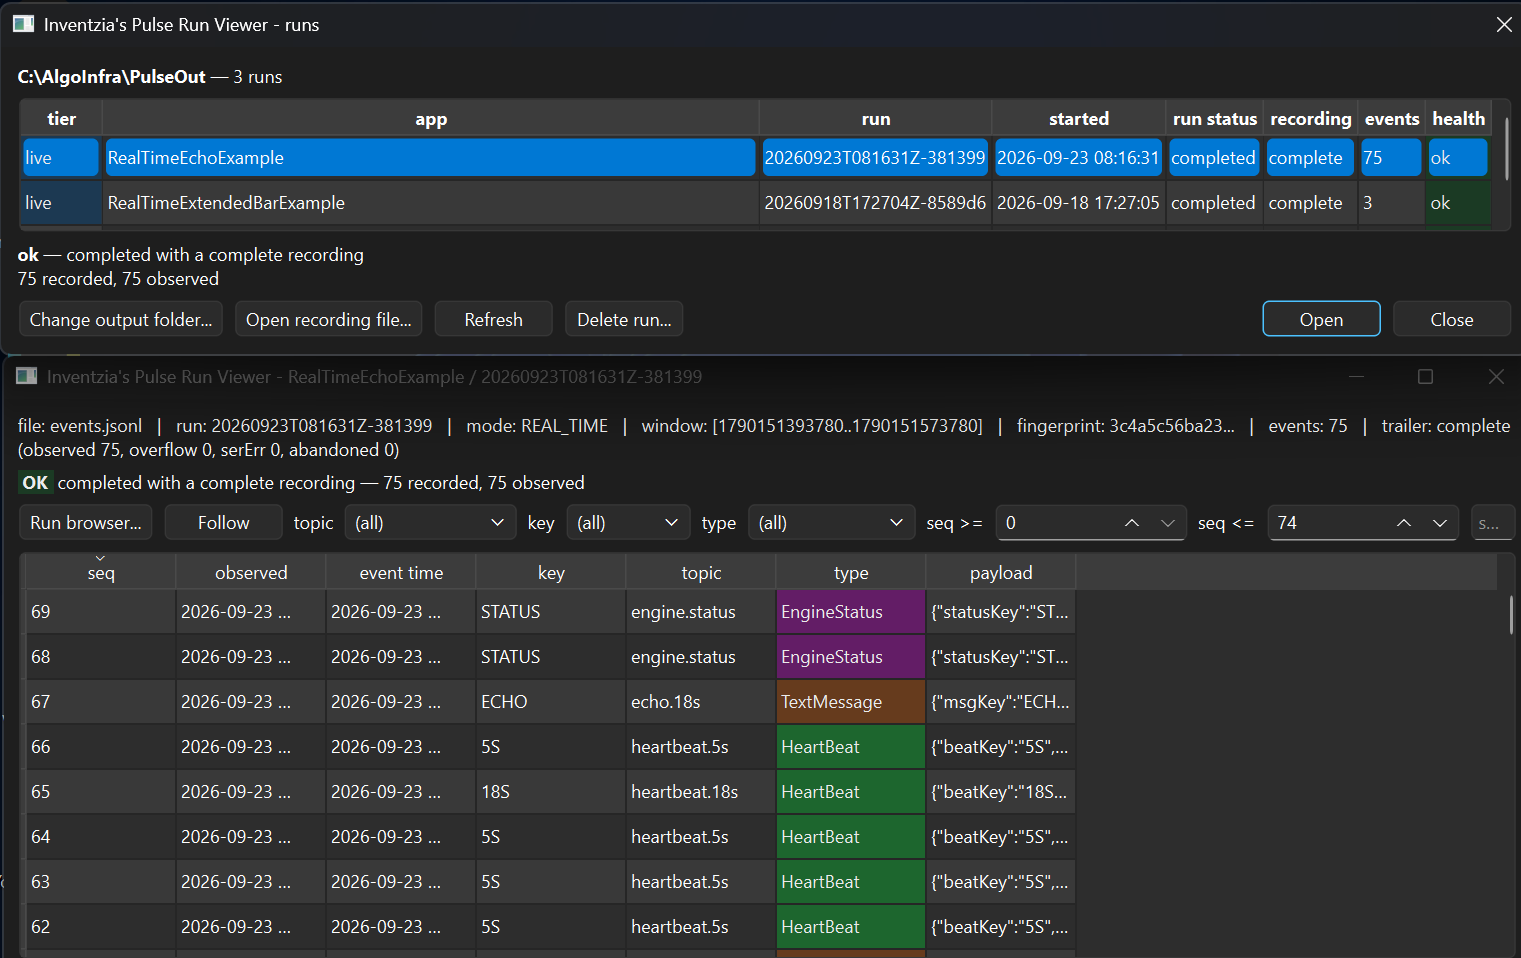Click Open recording file button

[x=329, y=319]
